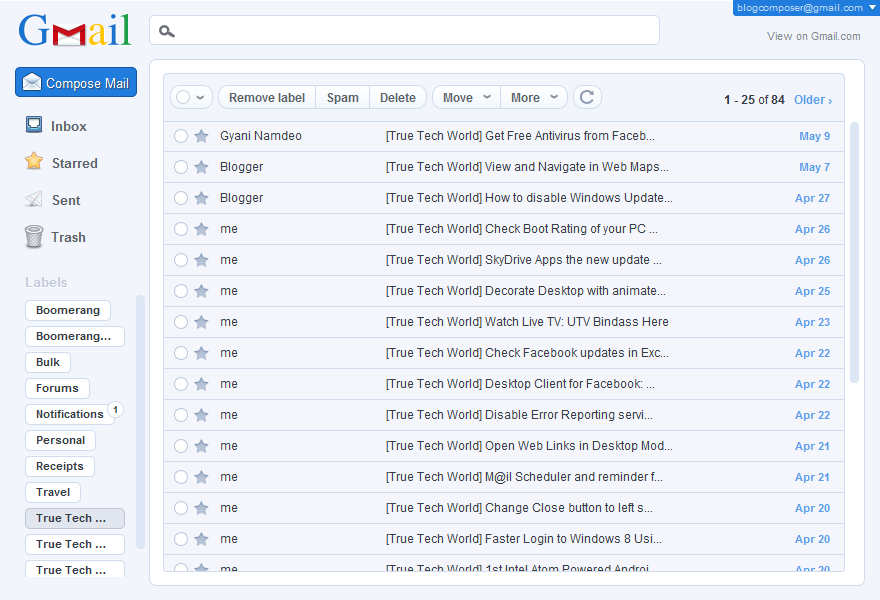The width and height of the screenshot is (880, 600).
Task: Go to Older emails page
Action: [813, 100]
